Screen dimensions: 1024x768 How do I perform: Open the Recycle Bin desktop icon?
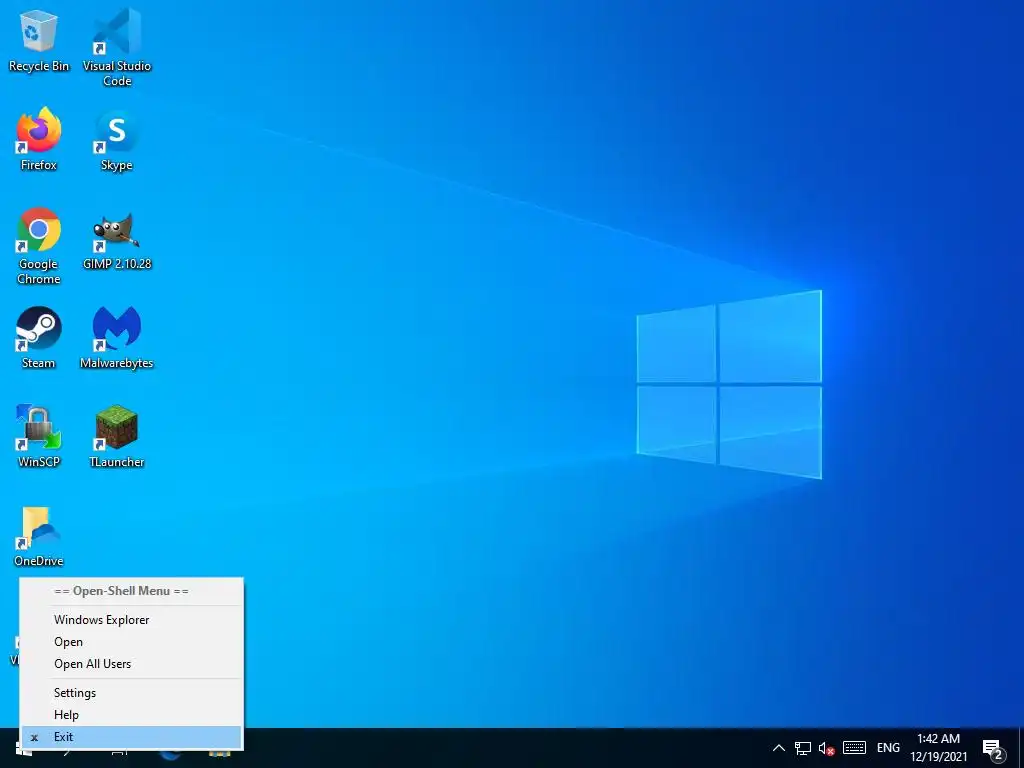[x=39, y=40]
